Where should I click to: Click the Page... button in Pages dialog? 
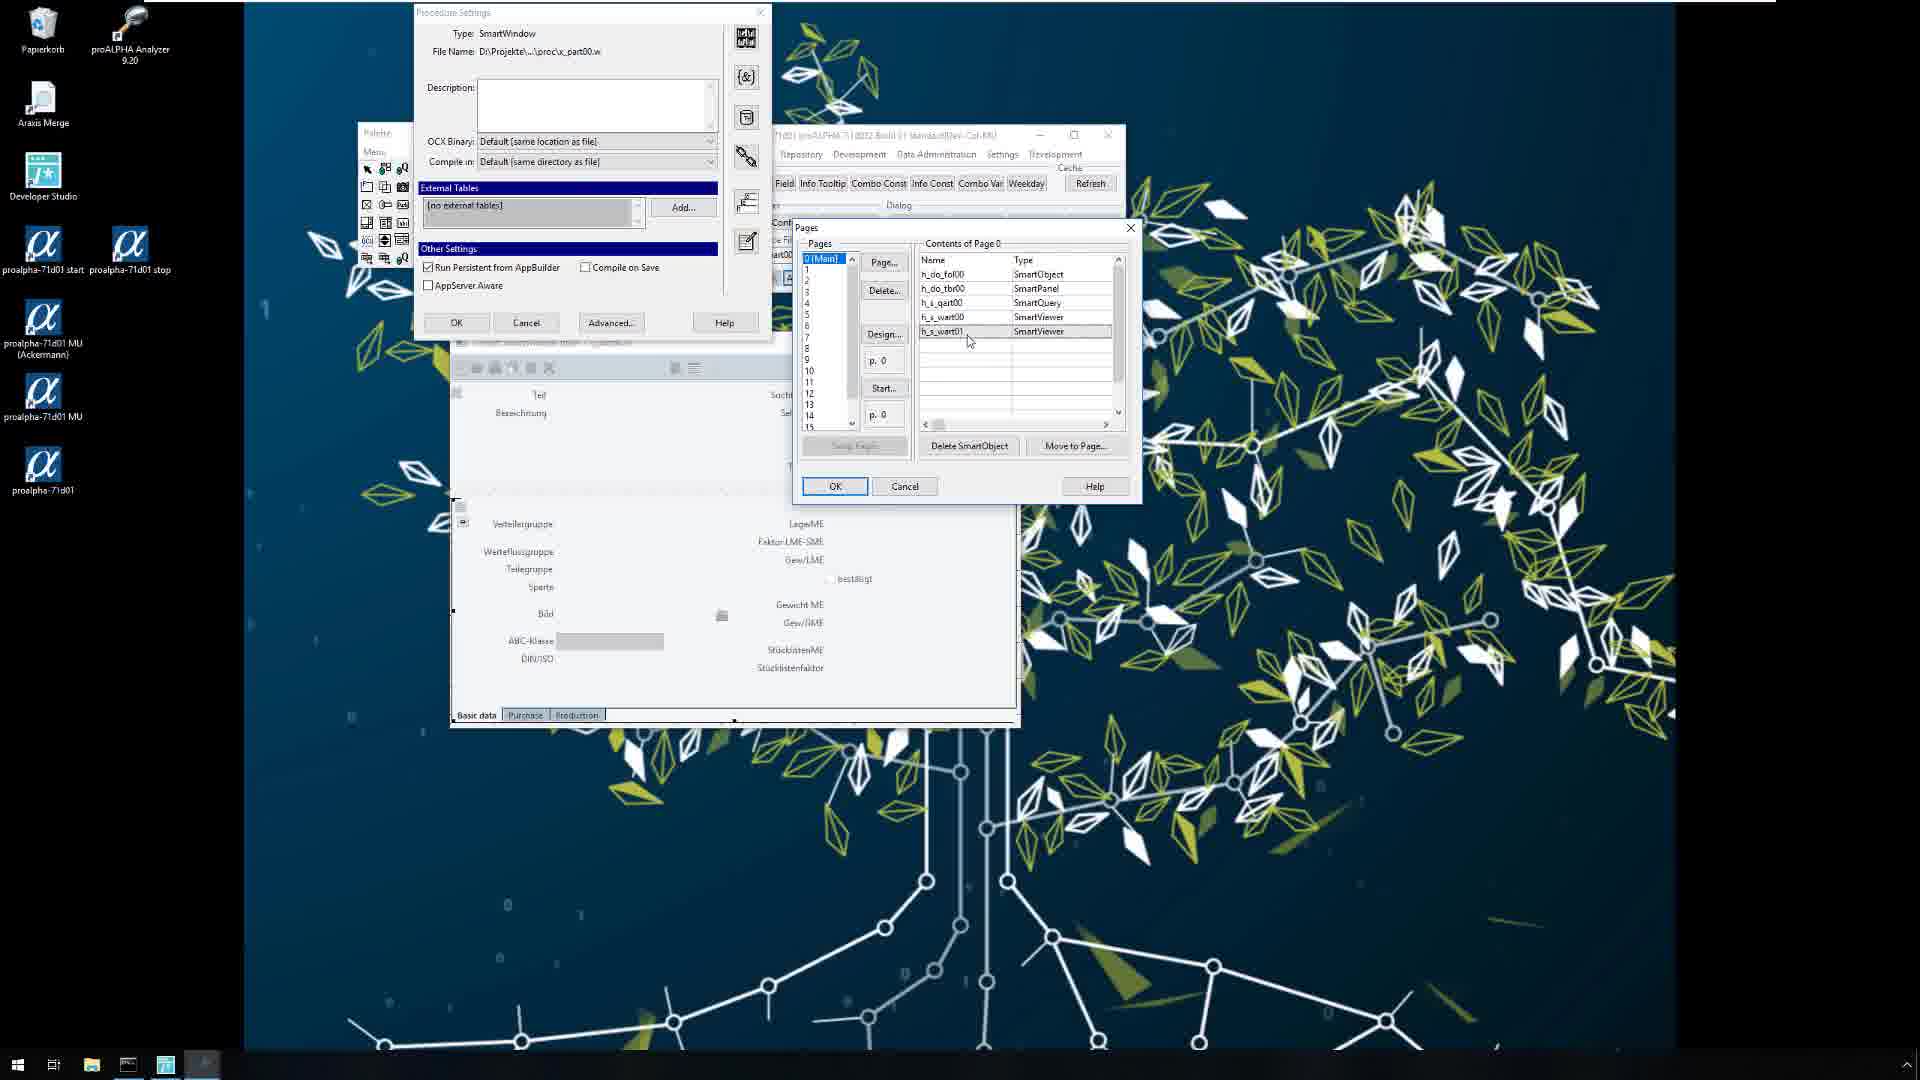884,263
